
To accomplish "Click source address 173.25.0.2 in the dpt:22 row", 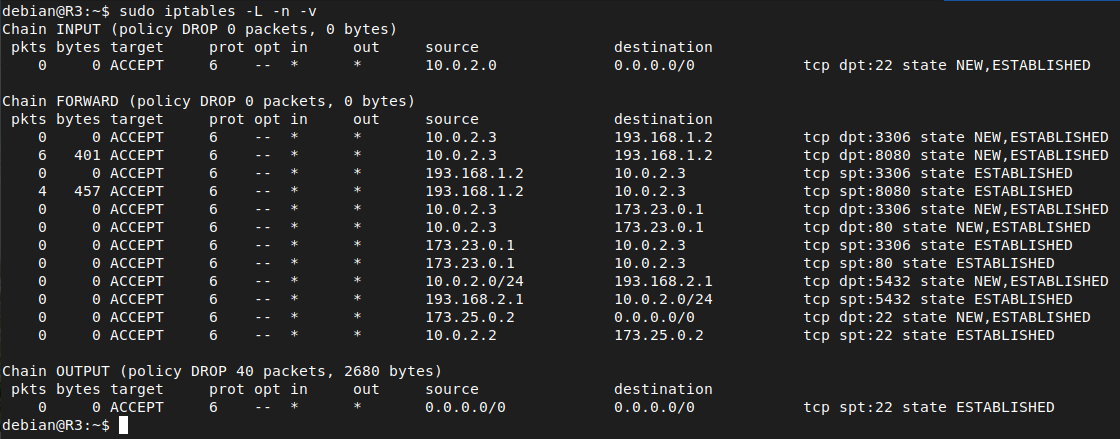I will 470,317.
